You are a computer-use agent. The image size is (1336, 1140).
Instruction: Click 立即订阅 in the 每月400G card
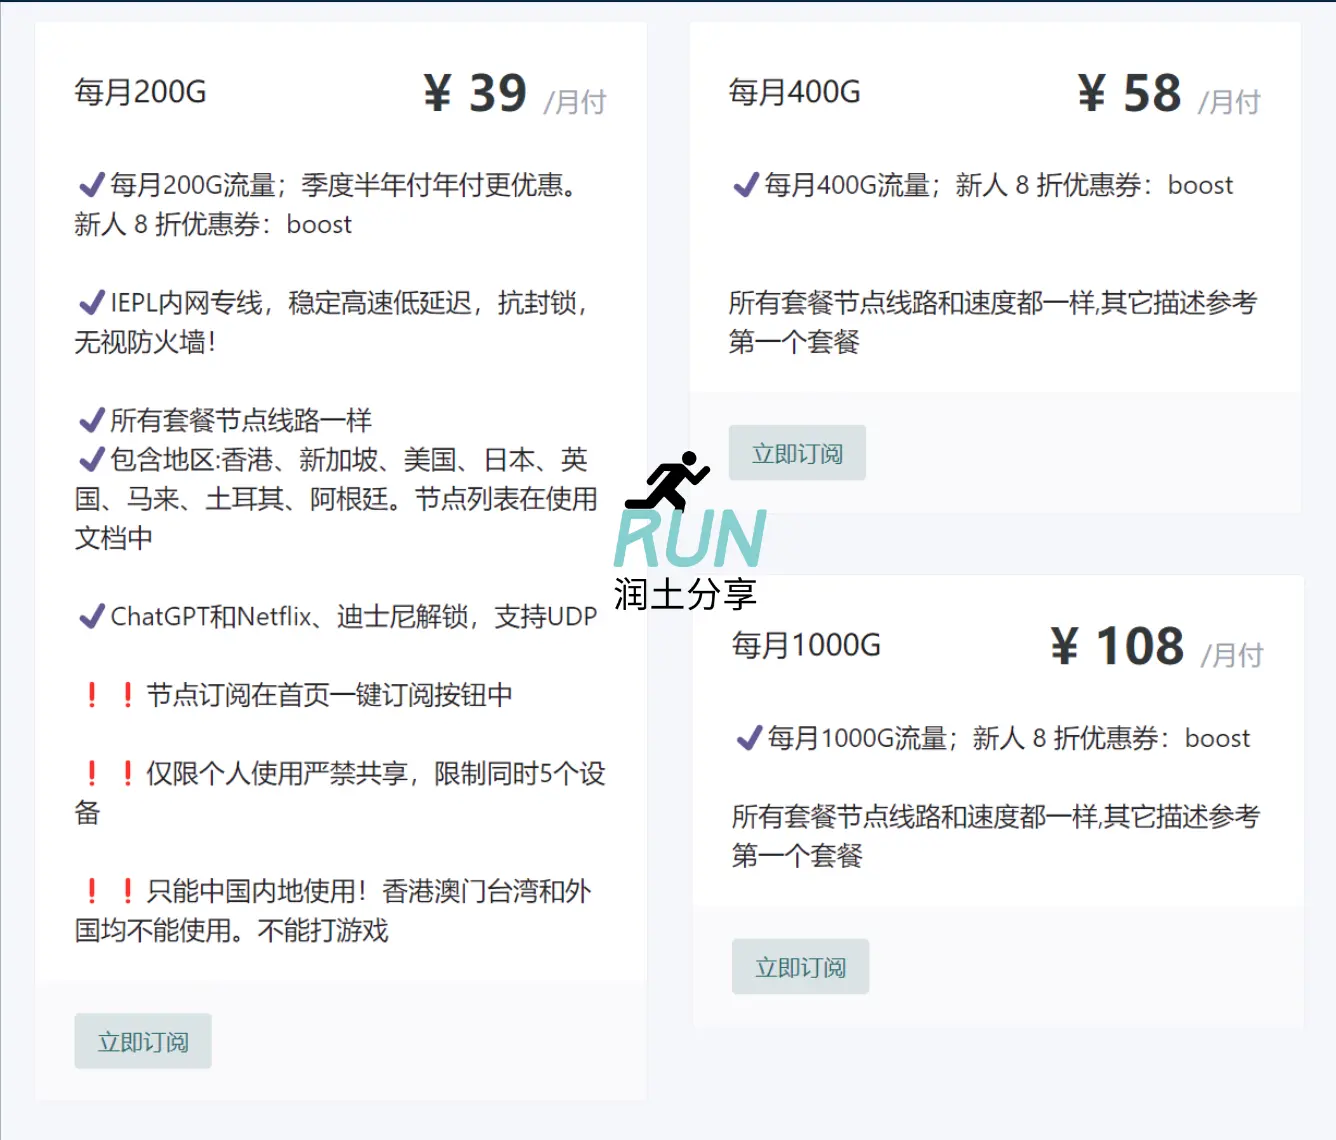coord(797,452)
